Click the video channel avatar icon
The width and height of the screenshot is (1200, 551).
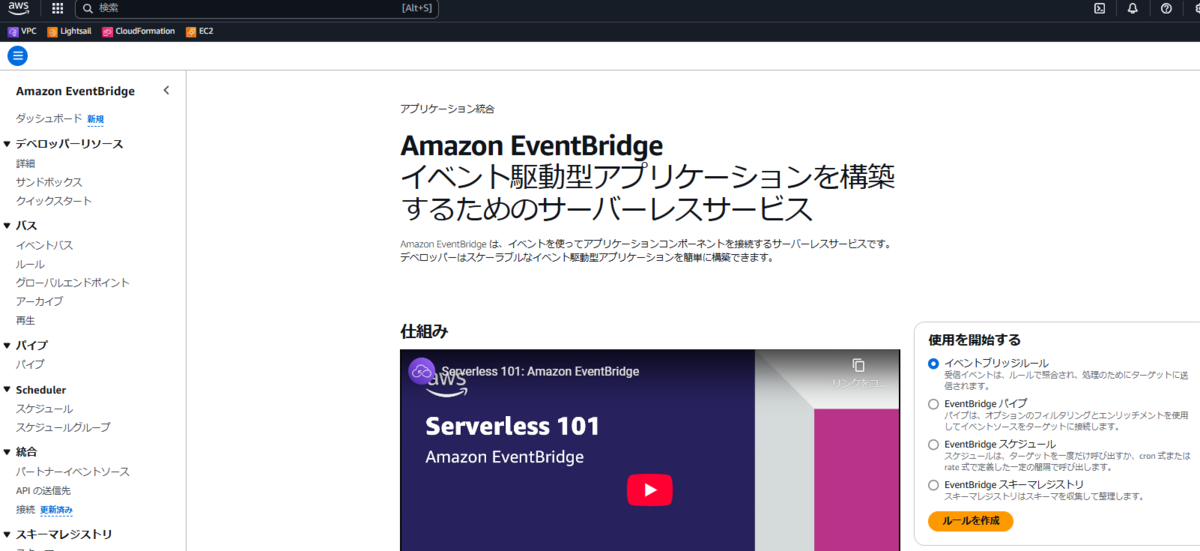click(x=422, y=371)
